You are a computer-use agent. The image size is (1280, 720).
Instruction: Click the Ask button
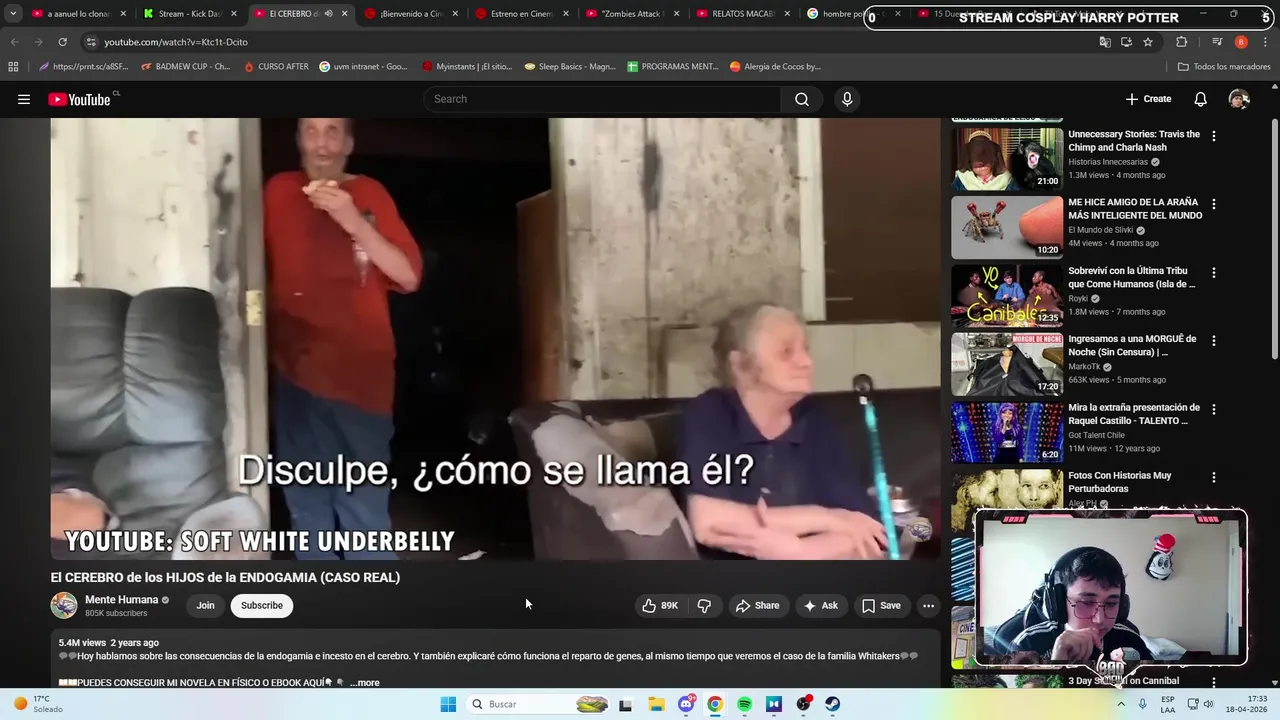[820, 605]
